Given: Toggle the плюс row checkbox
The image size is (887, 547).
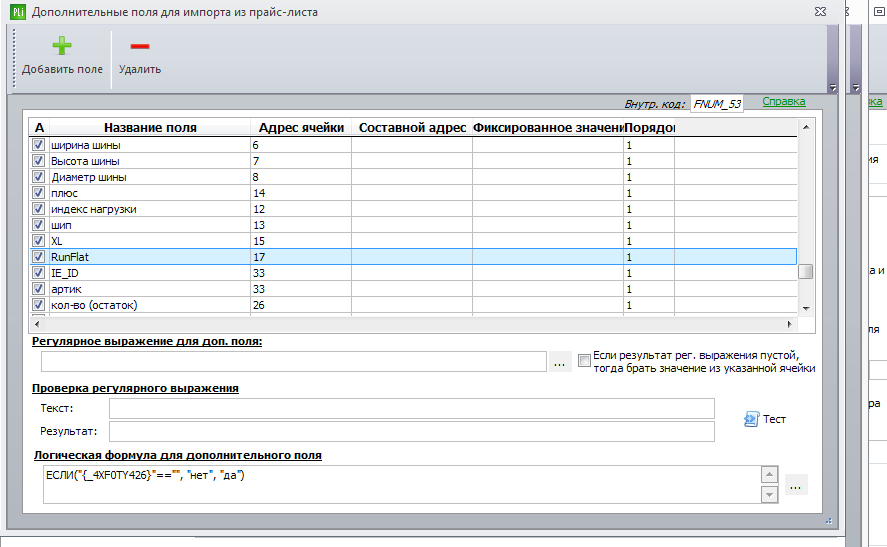Looking at the screenshot, I should 38,192.
